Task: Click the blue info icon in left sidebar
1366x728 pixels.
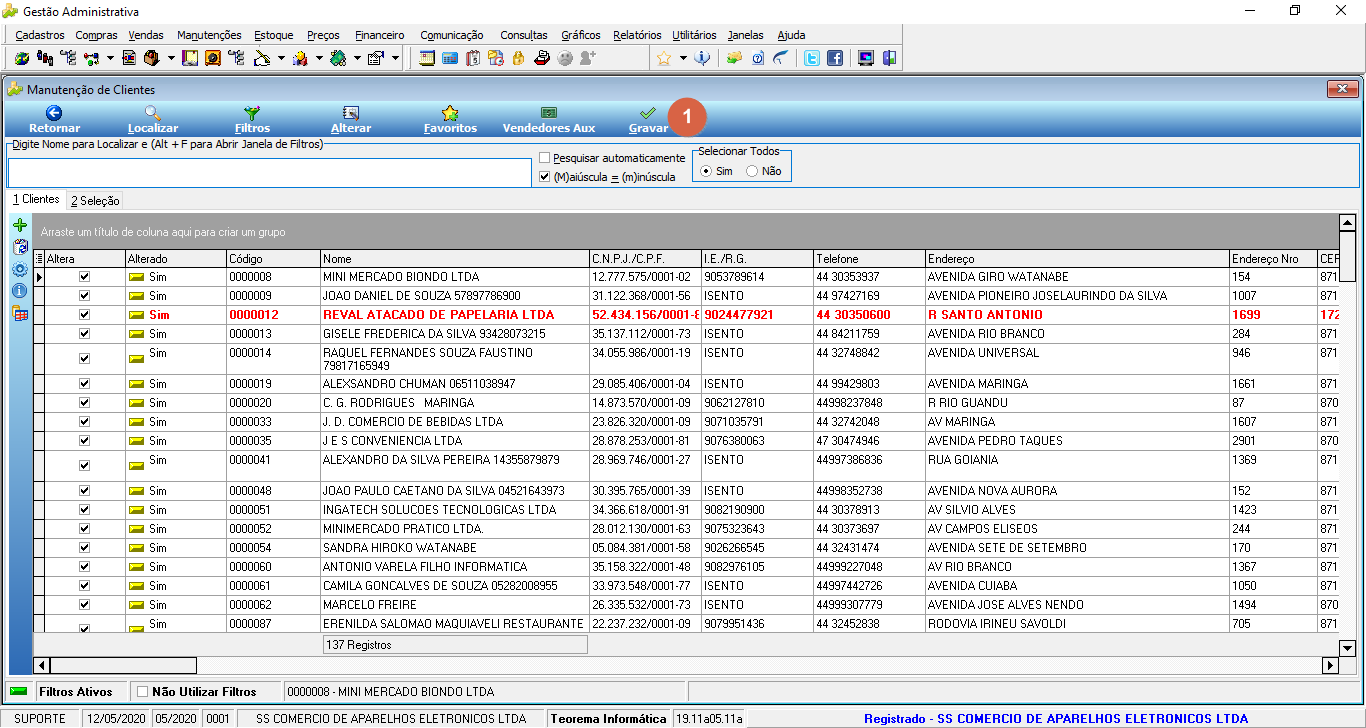Action: (x=20, y=291)
